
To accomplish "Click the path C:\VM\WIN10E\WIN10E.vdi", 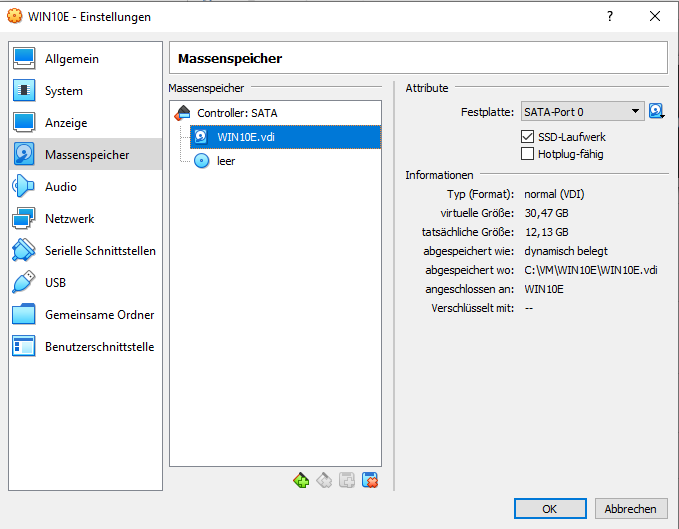I will (591, 270).
